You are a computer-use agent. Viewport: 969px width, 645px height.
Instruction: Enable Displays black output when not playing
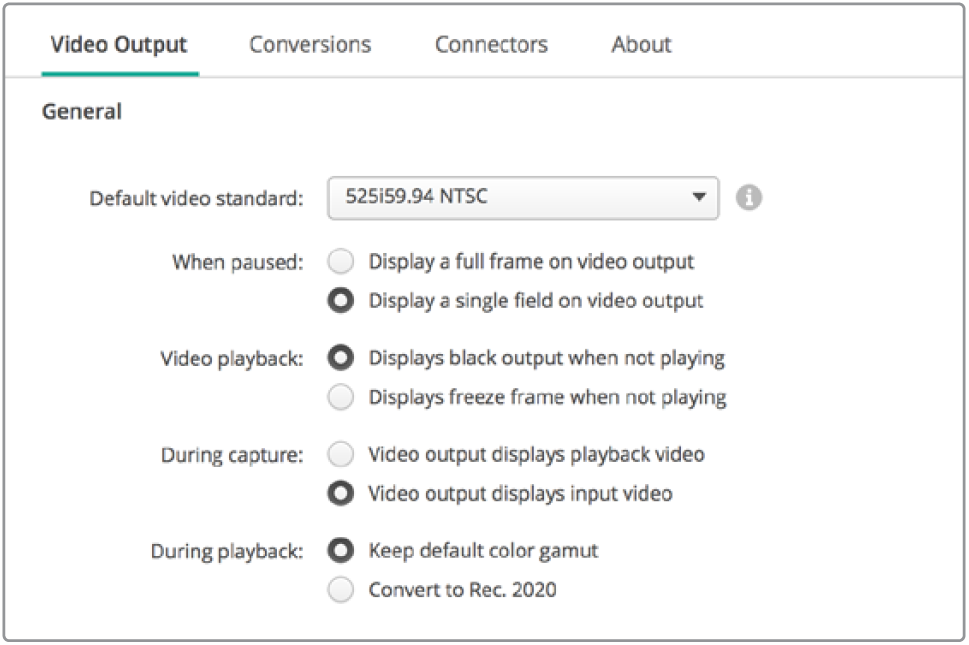(x=341, y=358)
